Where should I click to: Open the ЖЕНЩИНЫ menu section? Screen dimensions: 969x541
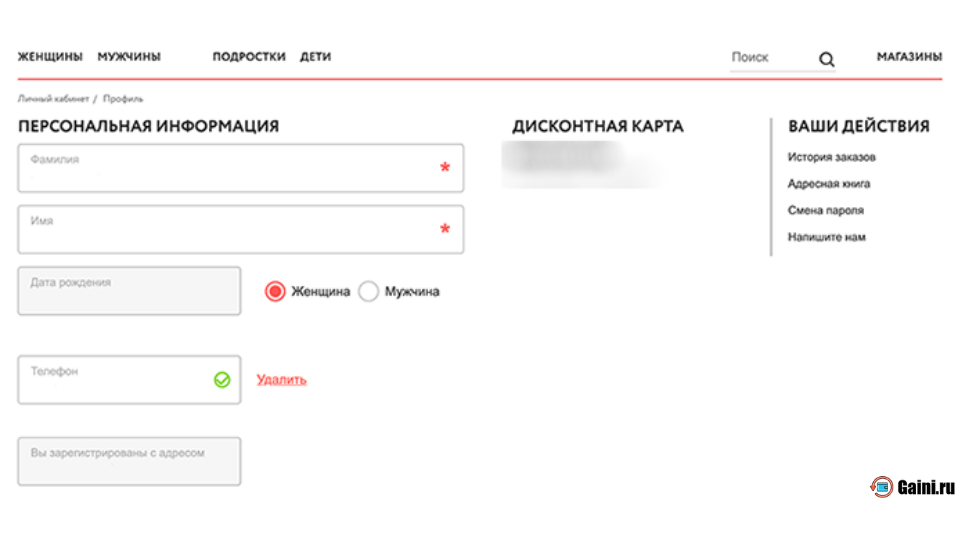50,57
